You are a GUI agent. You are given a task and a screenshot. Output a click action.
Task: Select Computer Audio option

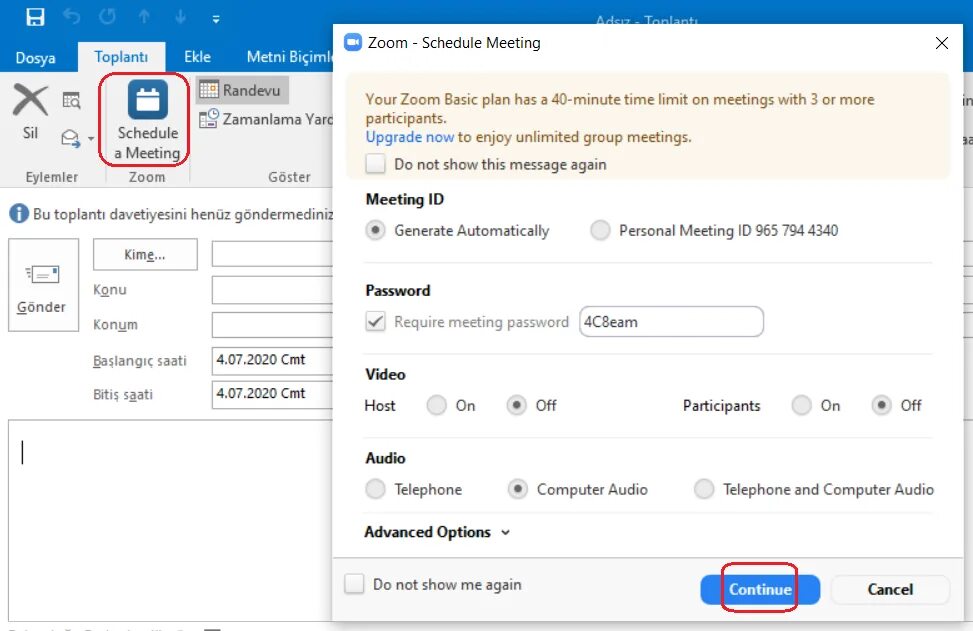(x=518, y=489)
